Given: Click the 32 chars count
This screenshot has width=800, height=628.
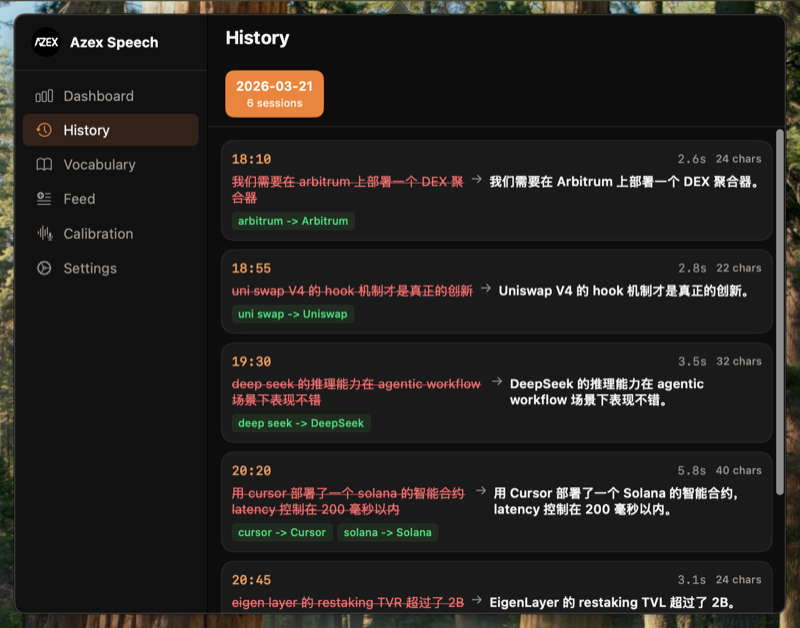Looking at the screenshot, I should [x=739, y=362].
